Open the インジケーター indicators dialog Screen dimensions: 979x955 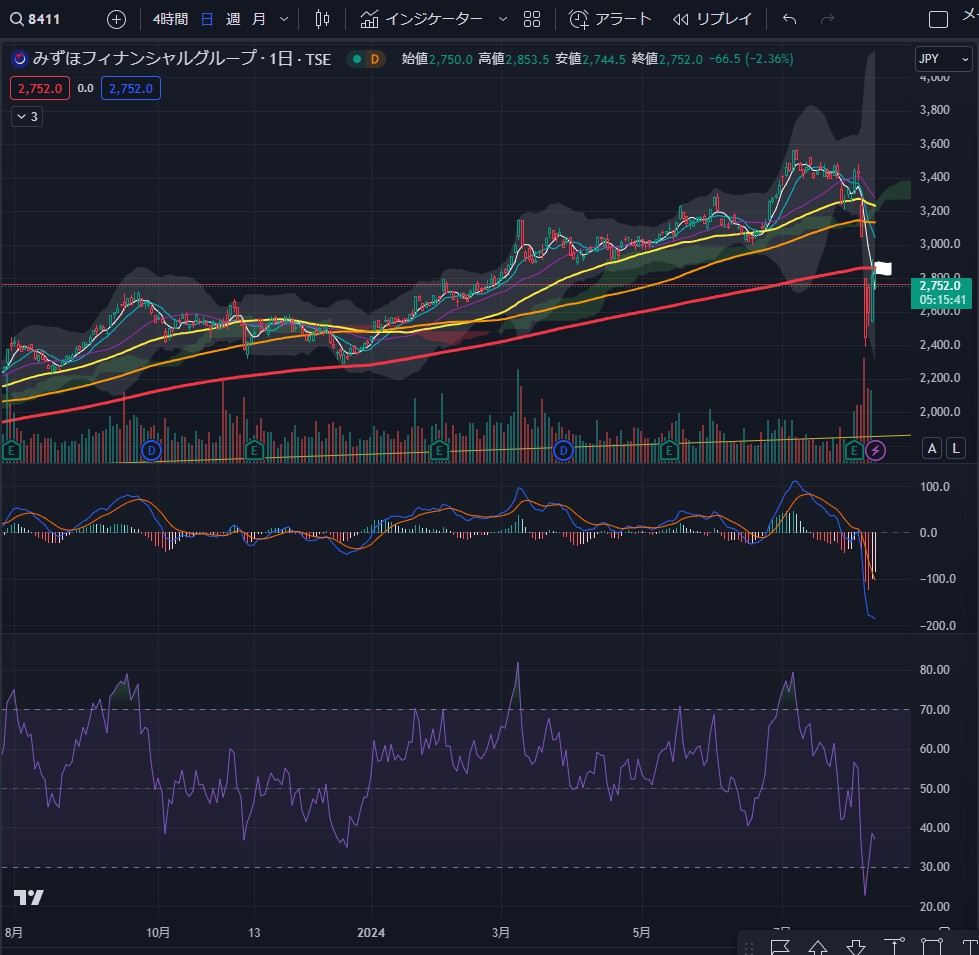(421, 19)
